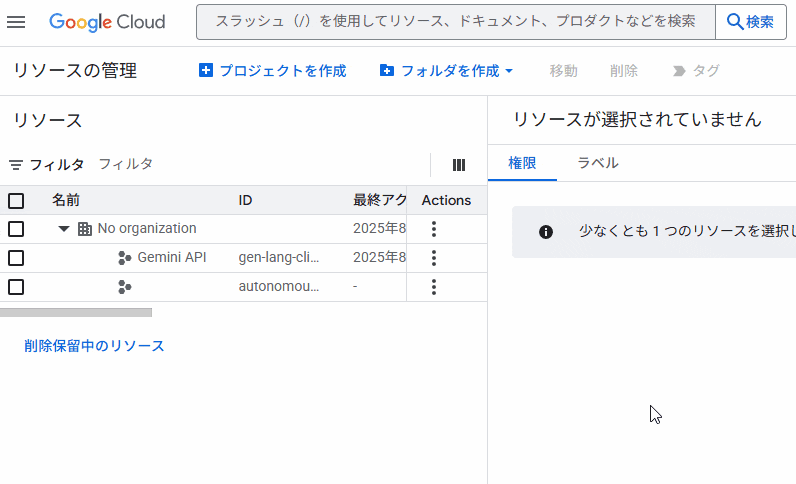
Task: Click the gen-lang-cli... project ID
Action: [279, 257]
